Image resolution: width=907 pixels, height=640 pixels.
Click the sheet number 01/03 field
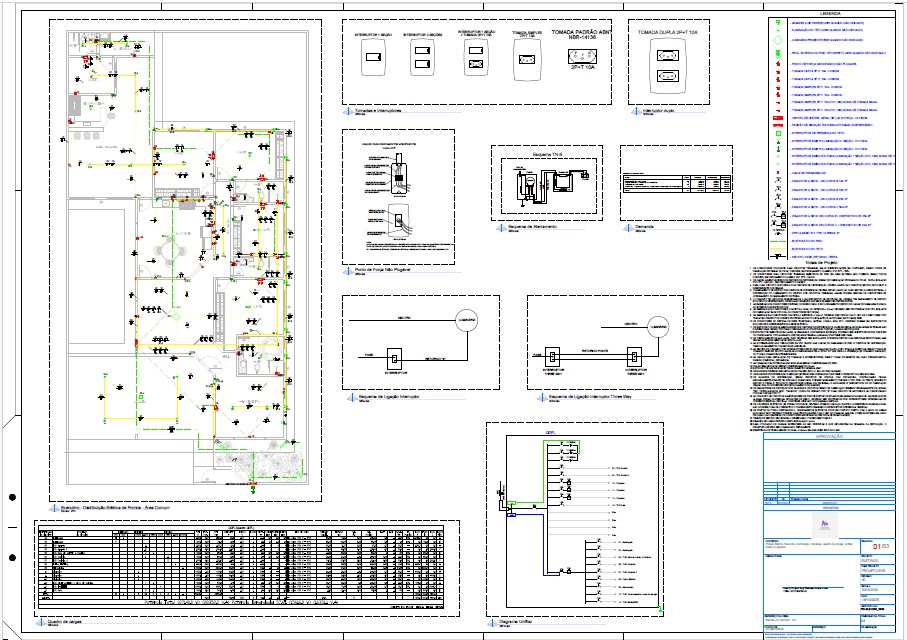click(881, 546)
